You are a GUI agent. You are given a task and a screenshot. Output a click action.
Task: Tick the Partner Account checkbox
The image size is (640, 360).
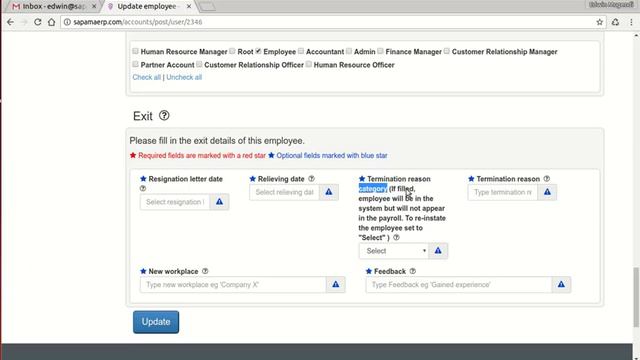coord(136,64)
